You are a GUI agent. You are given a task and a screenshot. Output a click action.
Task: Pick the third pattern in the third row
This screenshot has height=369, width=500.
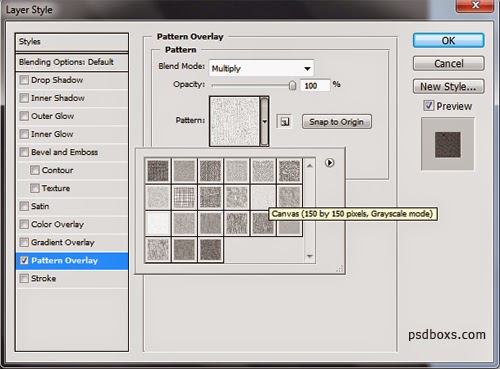point(211,223)
